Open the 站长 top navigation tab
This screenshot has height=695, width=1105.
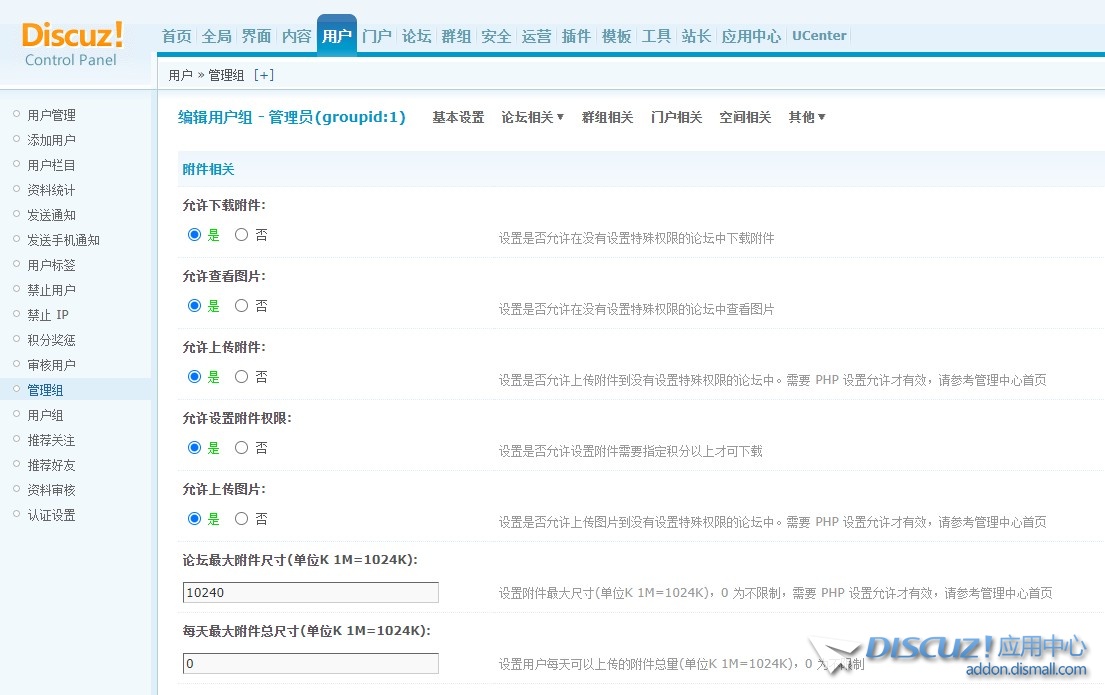point(696,36)
